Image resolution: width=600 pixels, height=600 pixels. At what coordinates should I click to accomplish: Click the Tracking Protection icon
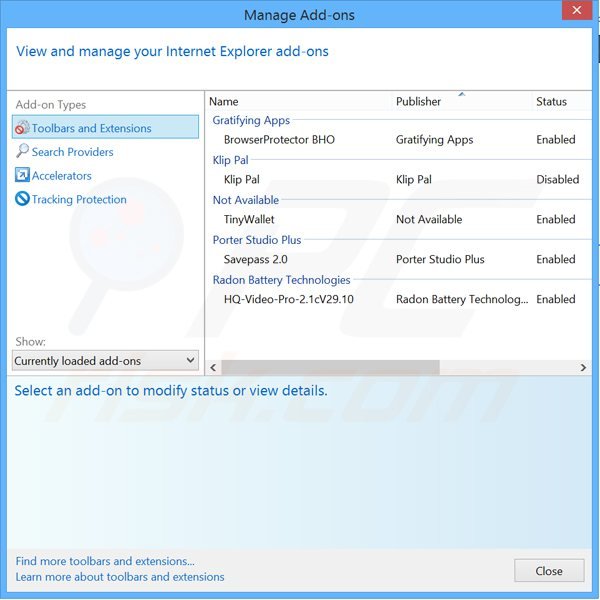(22, 200)
